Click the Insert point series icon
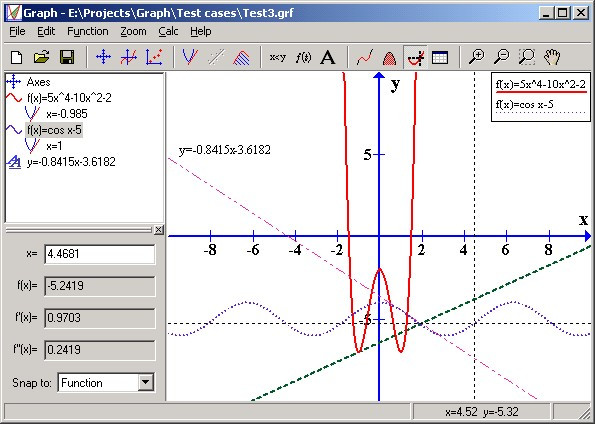 click(x=154, y=58)
